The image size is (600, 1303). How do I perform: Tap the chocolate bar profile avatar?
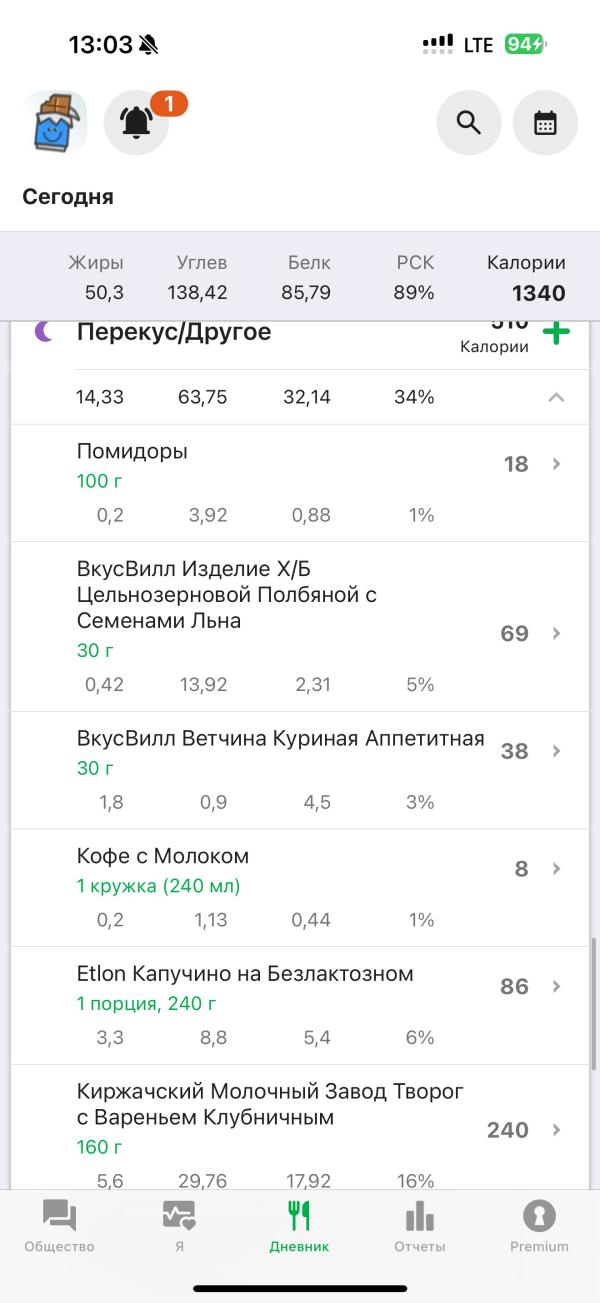(55, 123)
